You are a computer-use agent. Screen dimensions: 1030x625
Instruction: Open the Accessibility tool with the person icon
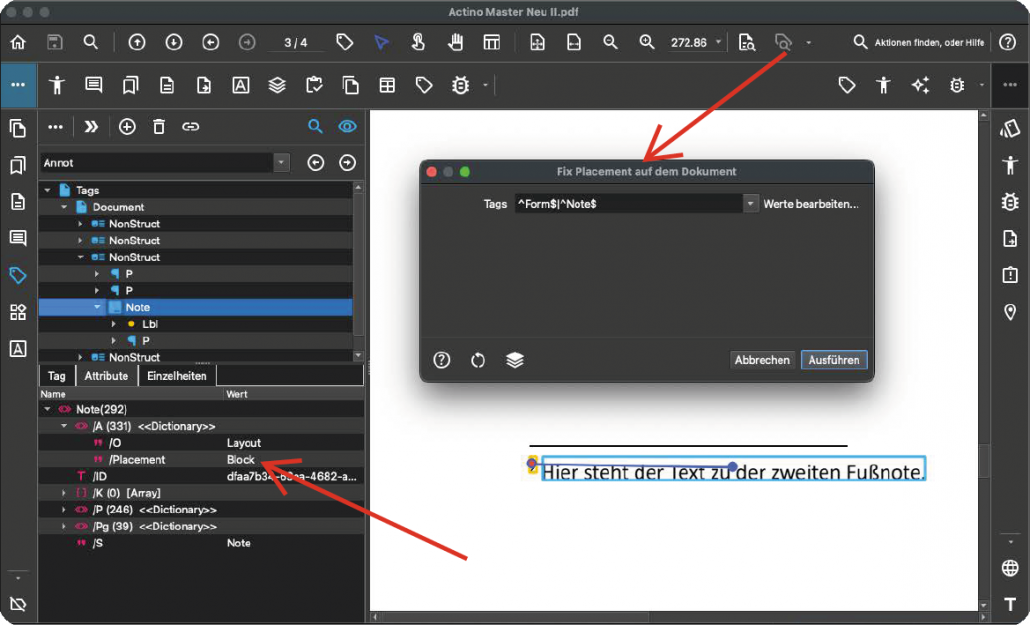pos(57,85)
